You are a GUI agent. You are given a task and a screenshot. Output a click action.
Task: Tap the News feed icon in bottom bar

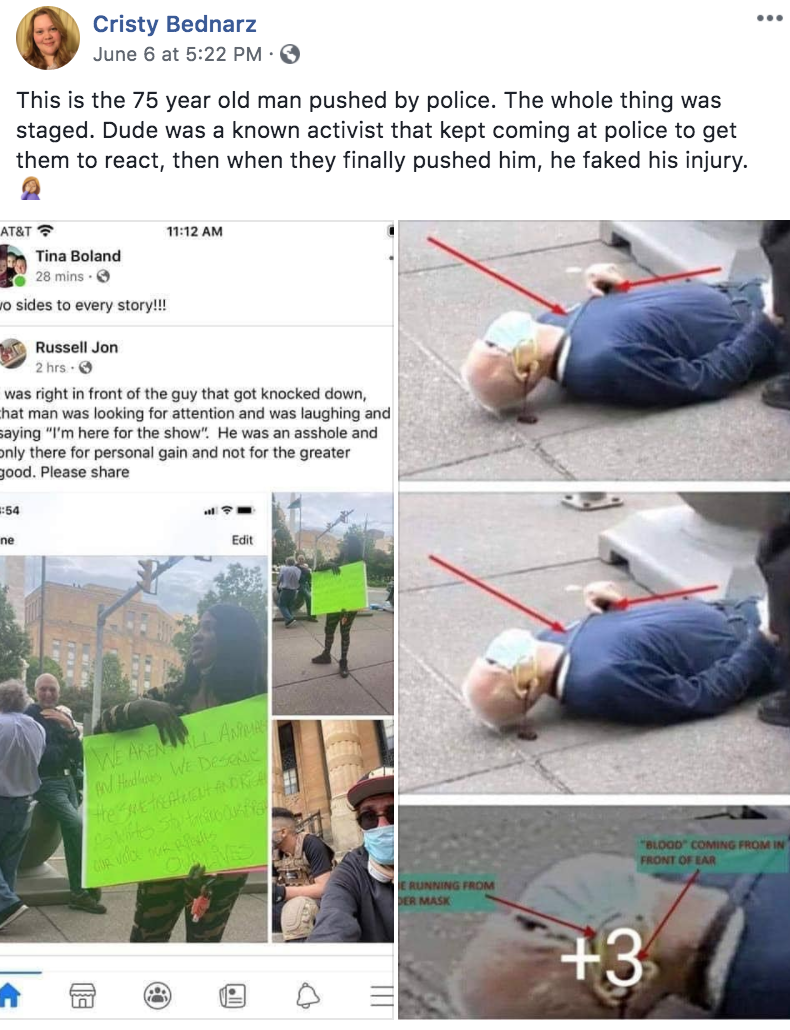[x=232, y=995]
